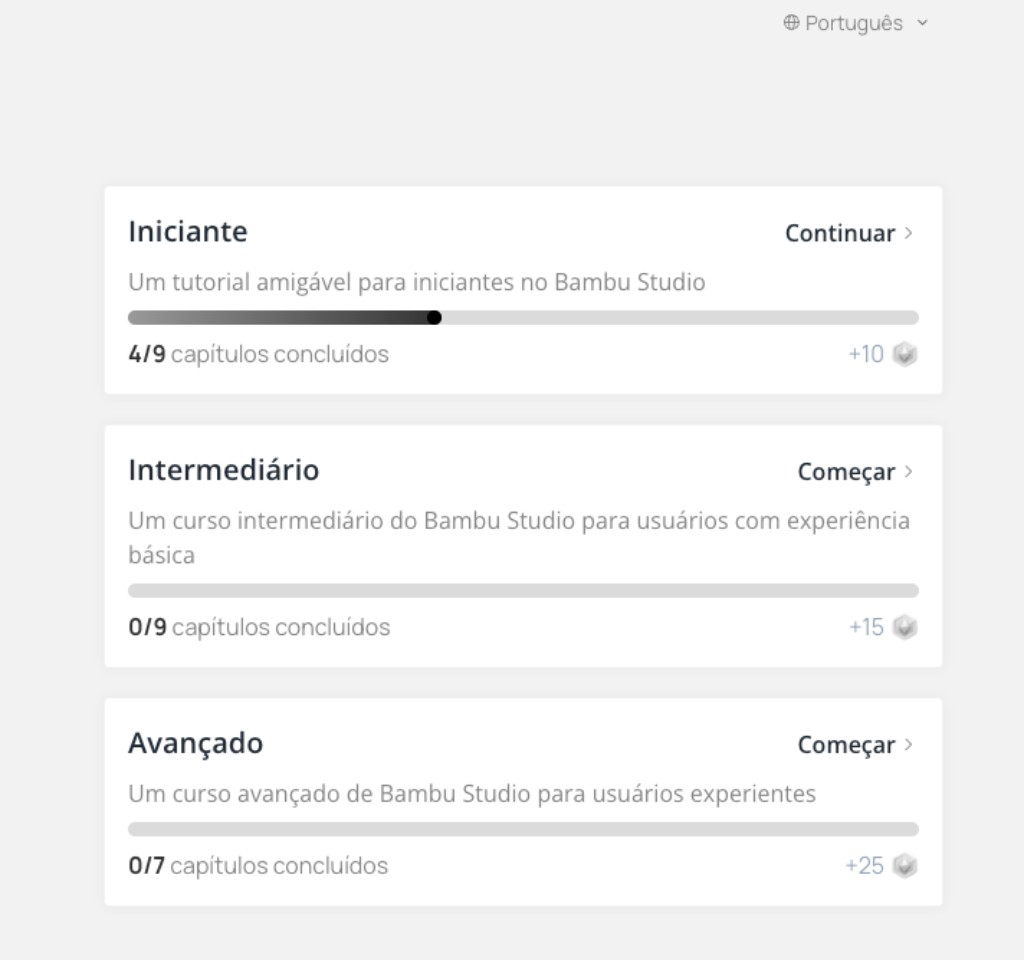This screenshot has height=960, width=1024.
Task: Click the chevron beside Avançado's Começar
Action: point(908,744)
